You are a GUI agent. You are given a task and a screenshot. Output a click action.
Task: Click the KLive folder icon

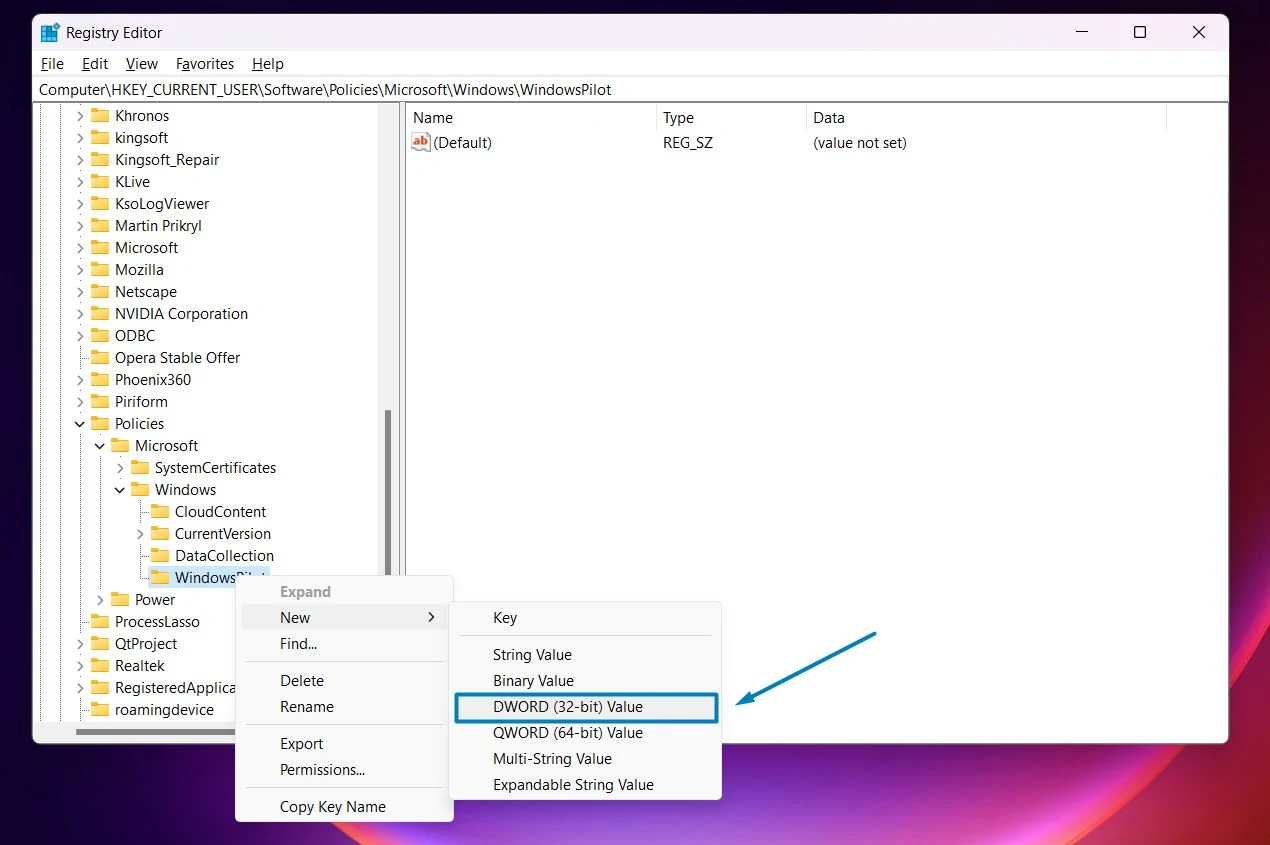click(100, 181)
